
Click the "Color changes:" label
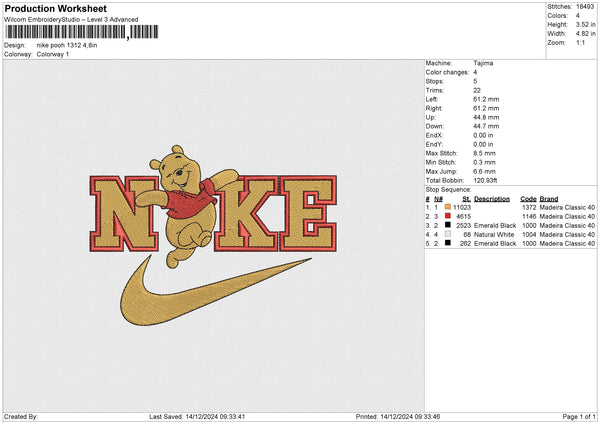point(447,72)
